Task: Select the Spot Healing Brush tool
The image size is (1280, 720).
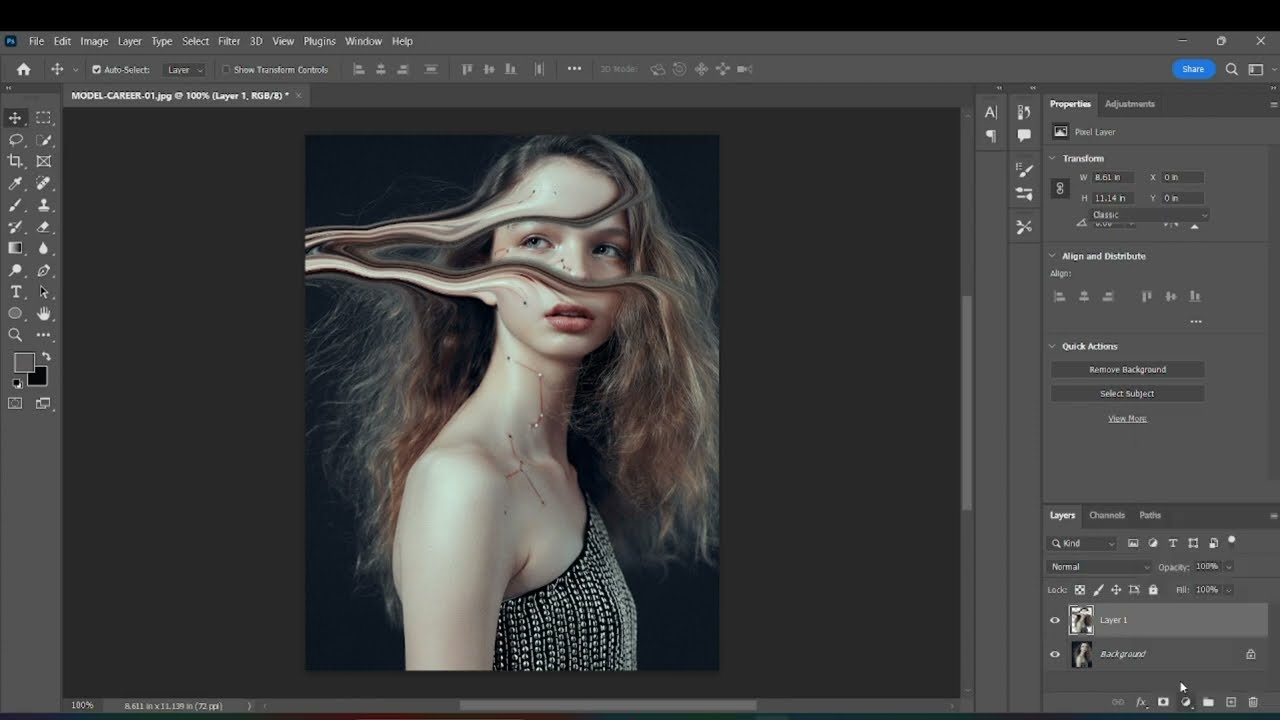Action: (x=44, y=183)
